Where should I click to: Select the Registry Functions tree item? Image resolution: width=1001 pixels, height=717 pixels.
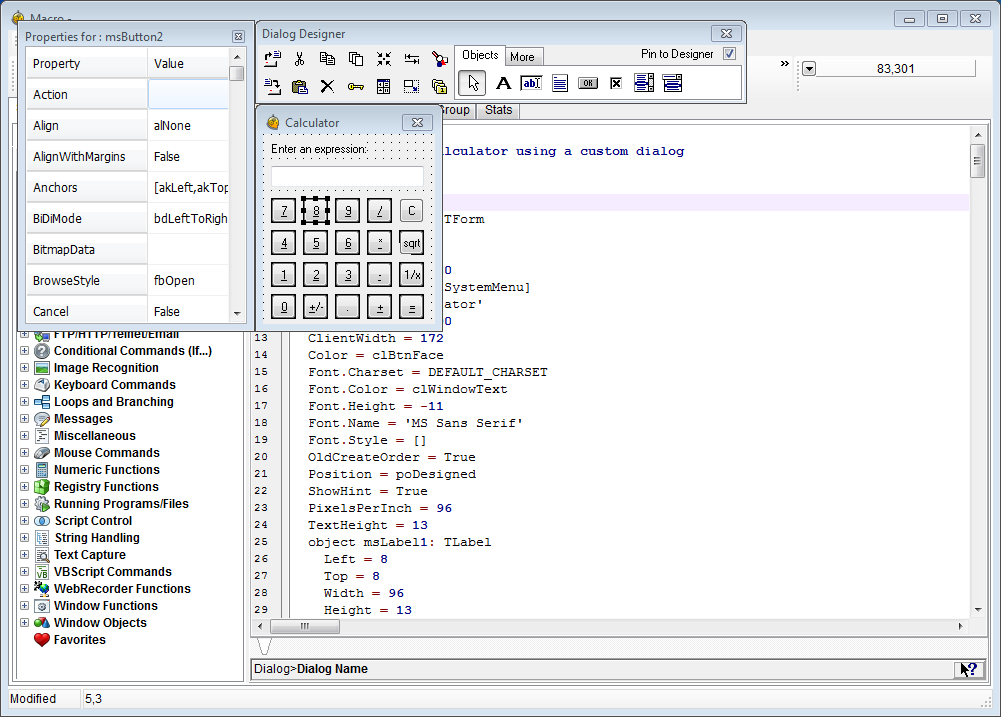coord(107,487)
